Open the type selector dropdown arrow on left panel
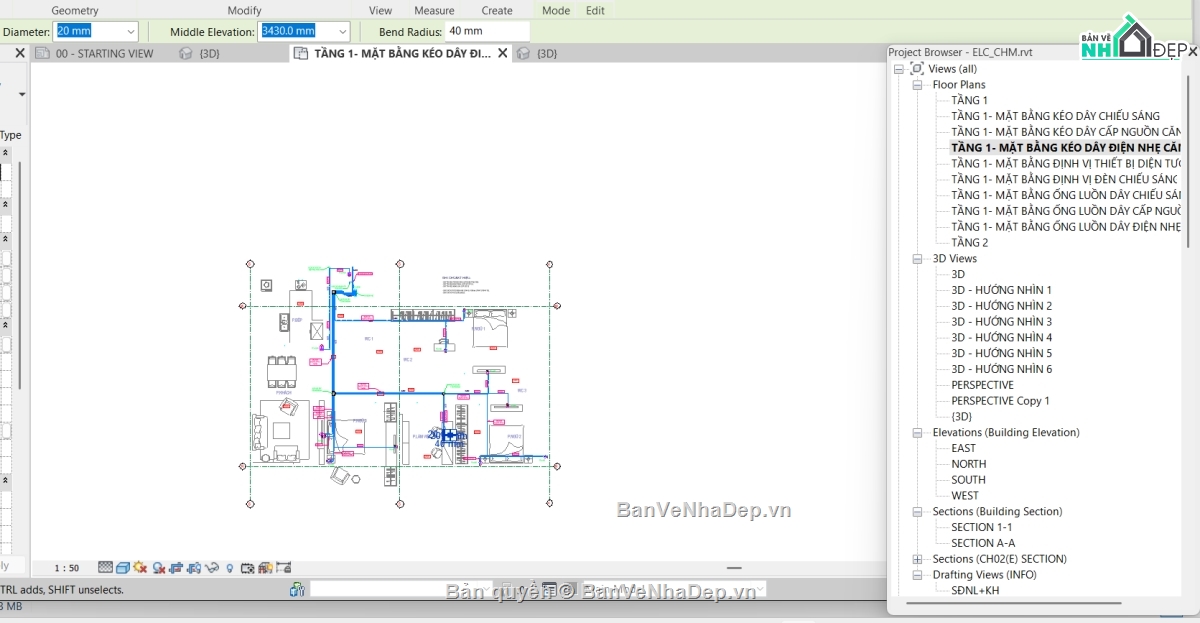 tap(22, 95)
